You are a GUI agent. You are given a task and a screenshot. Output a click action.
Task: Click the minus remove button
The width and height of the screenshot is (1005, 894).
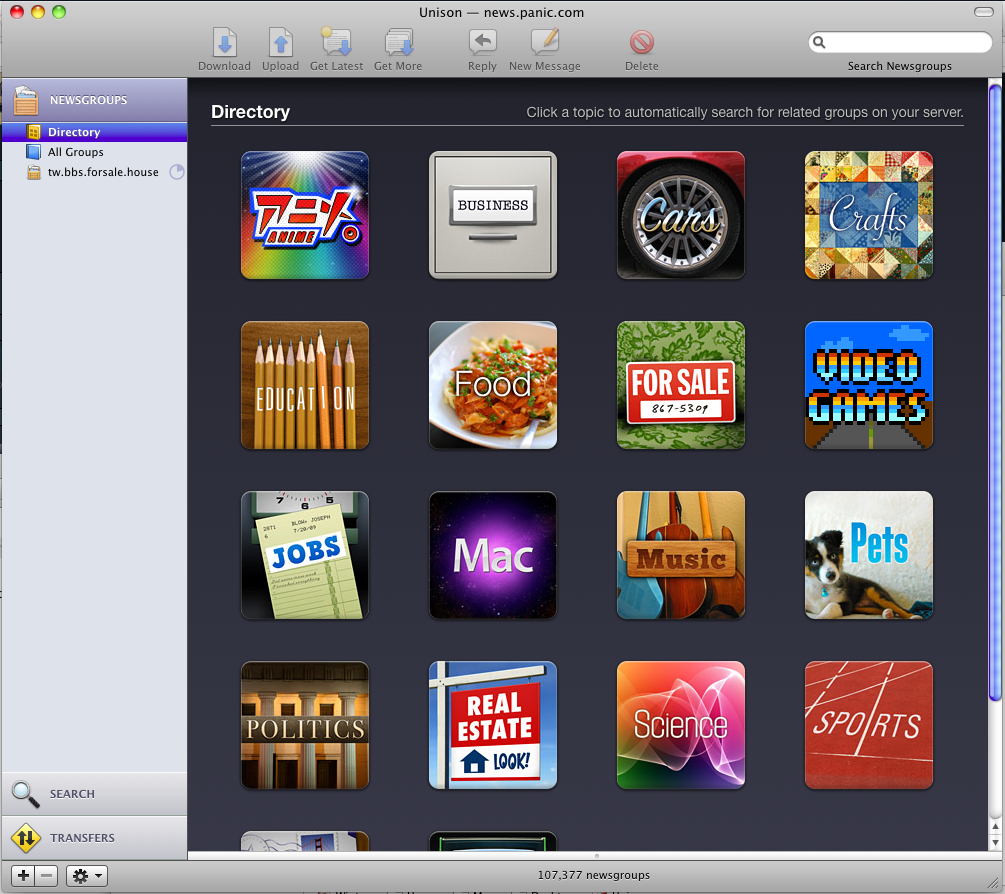click(x=46, y=875)
